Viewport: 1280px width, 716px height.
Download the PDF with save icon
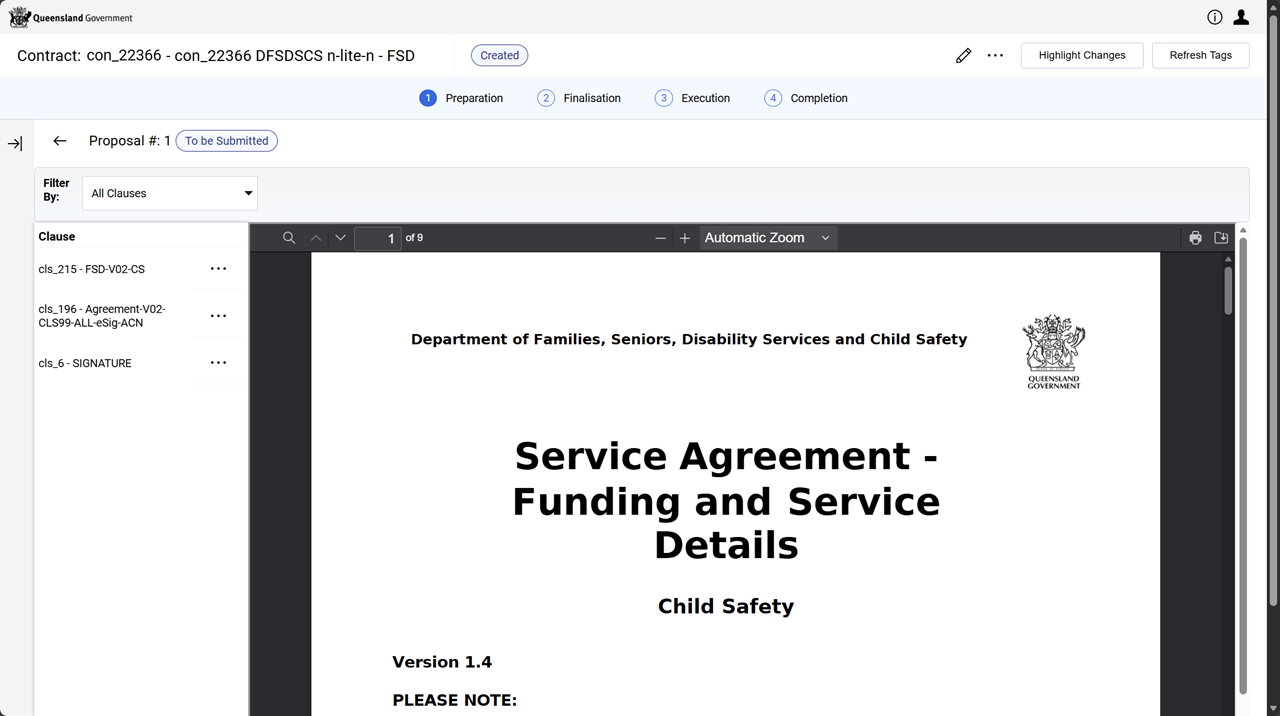[1221, 238]
